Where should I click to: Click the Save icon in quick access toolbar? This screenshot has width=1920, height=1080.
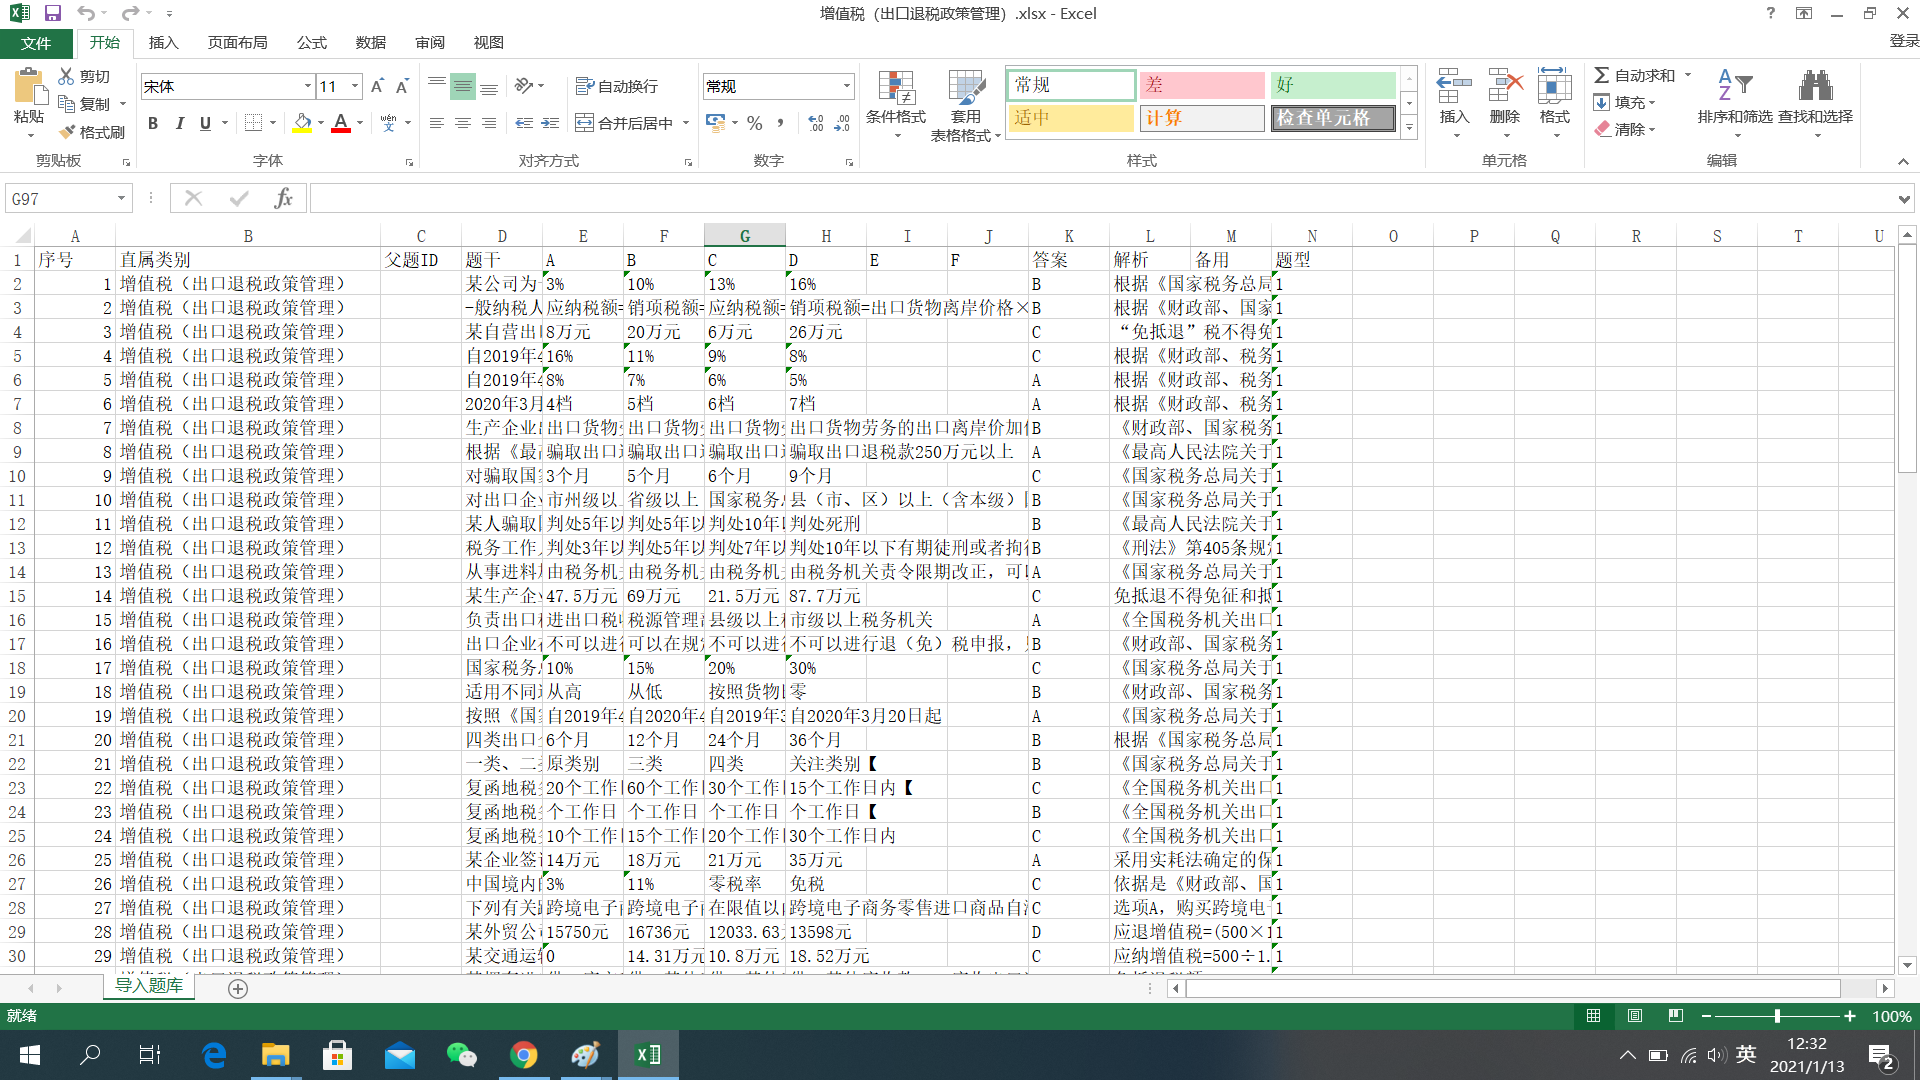tap(53, 13)
